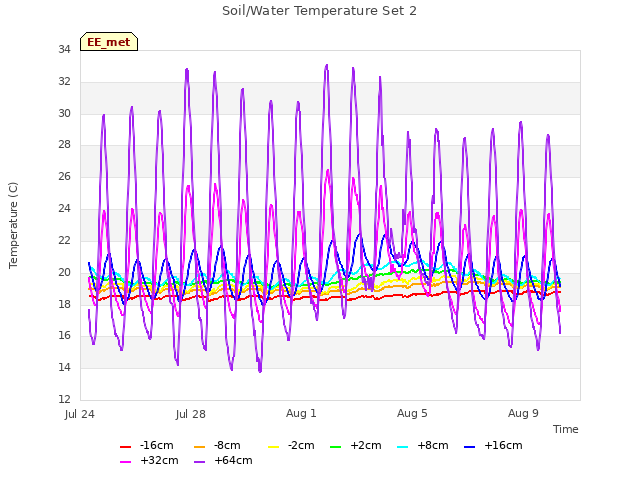Select the -8cm legend label

227,445
